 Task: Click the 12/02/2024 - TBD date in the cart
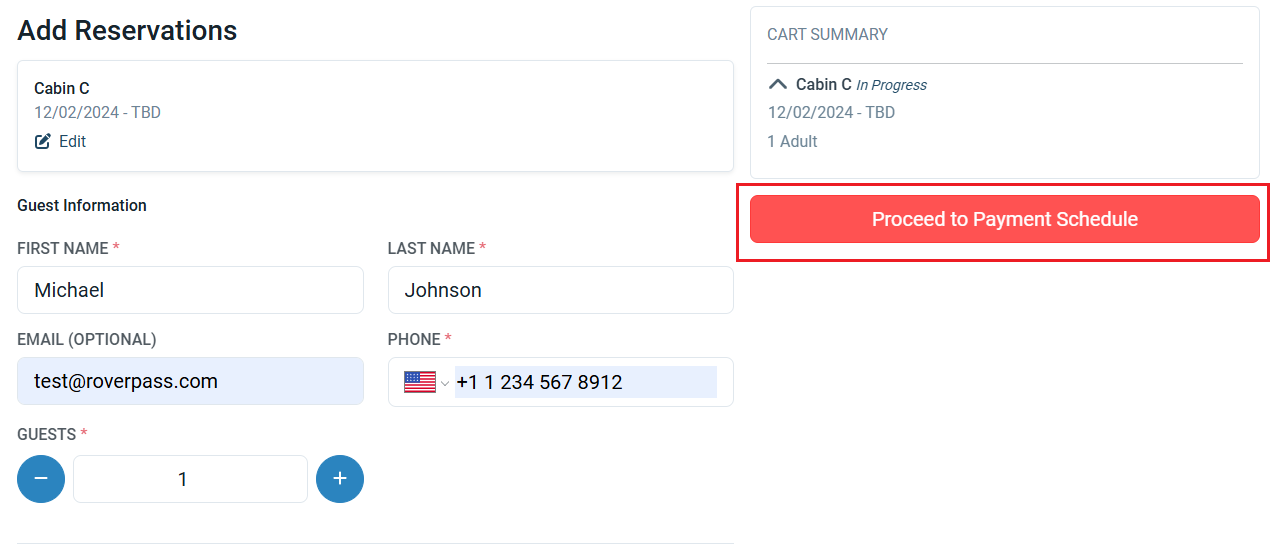tap(831, 113)
